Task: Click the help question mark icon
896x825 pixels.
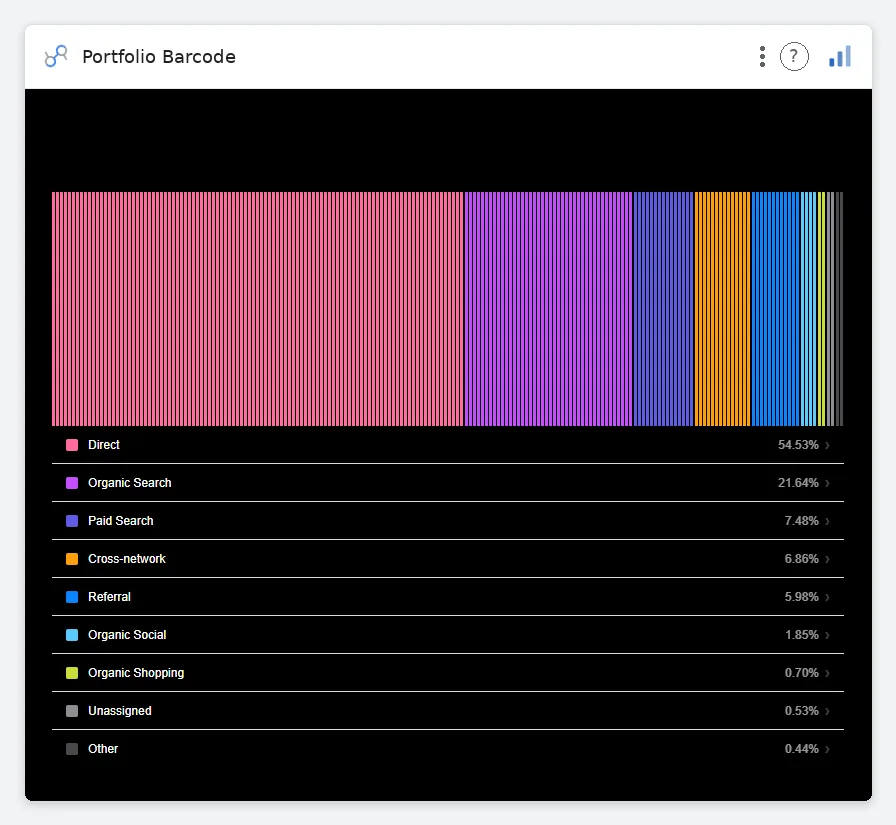Action: 794,57
